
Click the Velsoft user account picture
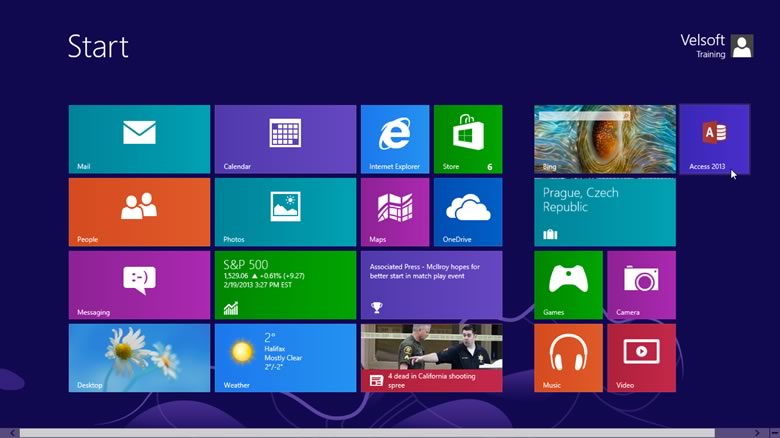coord(742,46)
